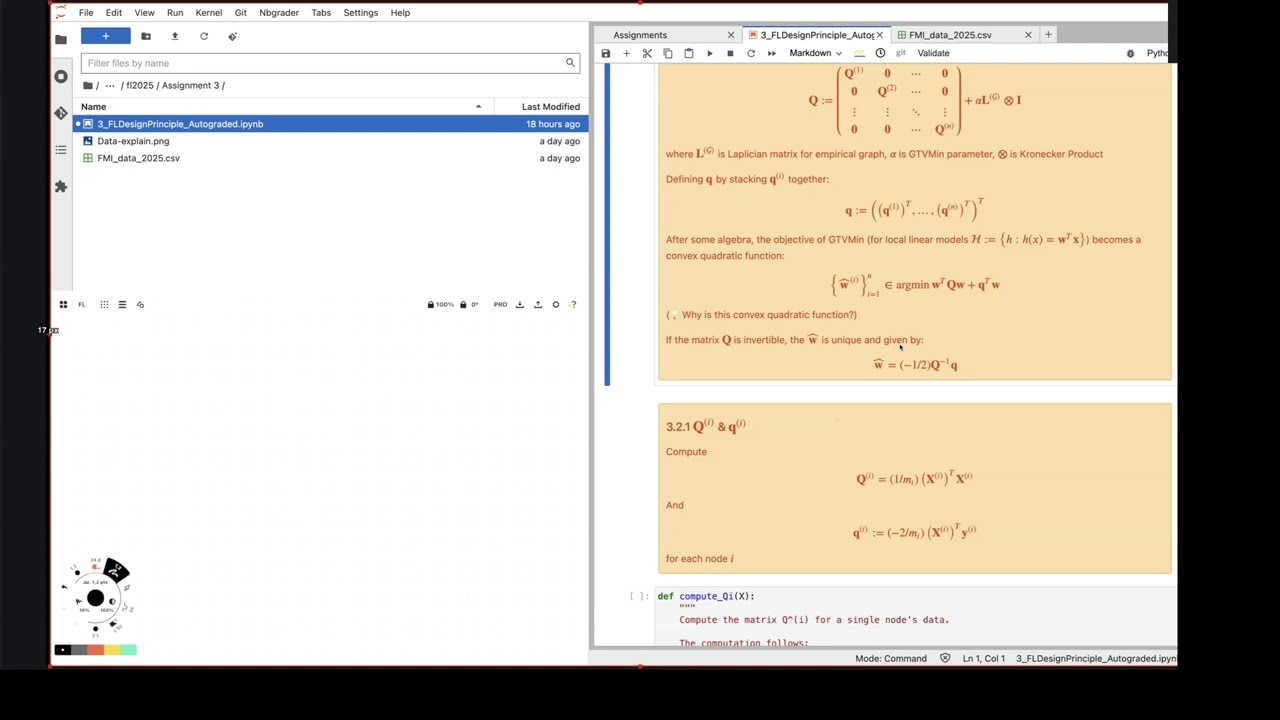Add a new tab with the plus button

1048,35
